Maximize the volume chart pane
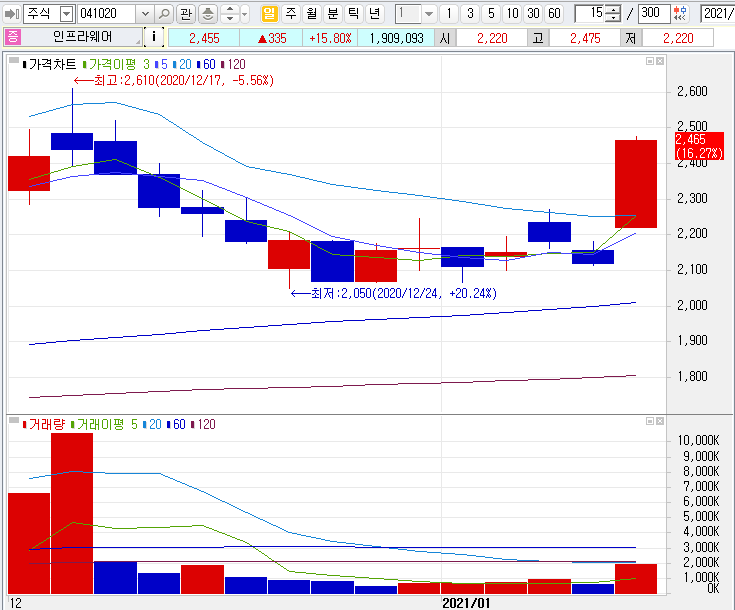The height and width of the screenshot is (610, 735). [650, 421]
